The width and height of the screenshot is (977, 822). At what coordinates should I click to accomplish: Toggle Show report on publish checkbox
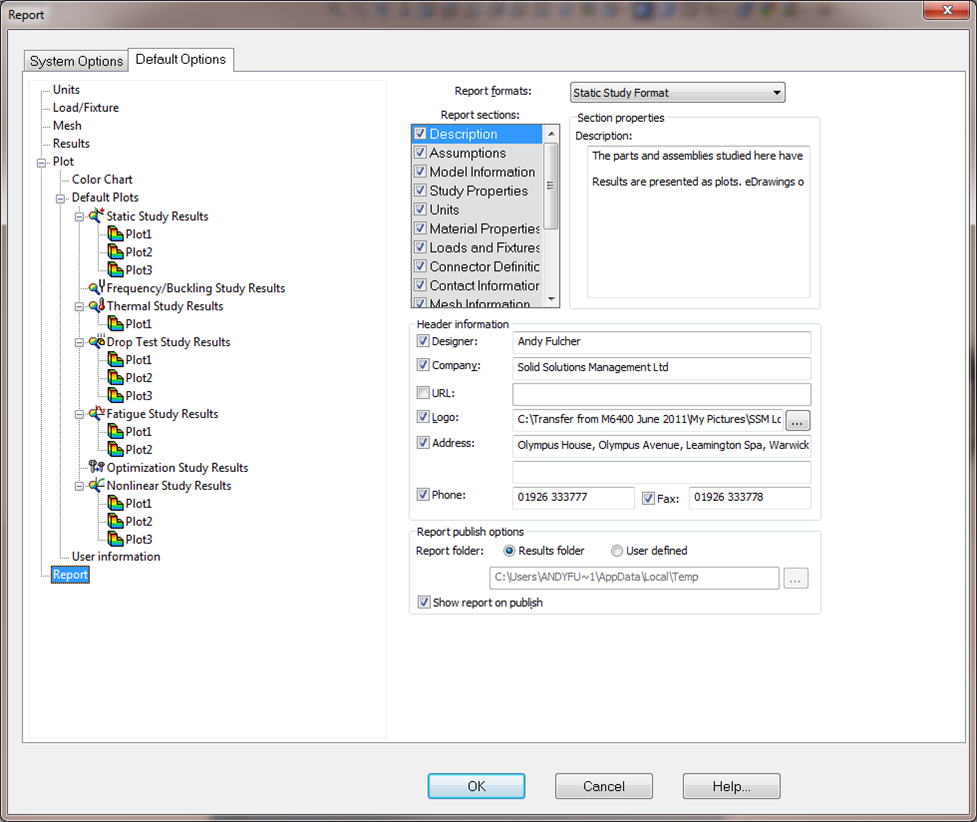(x=424, y=602)
